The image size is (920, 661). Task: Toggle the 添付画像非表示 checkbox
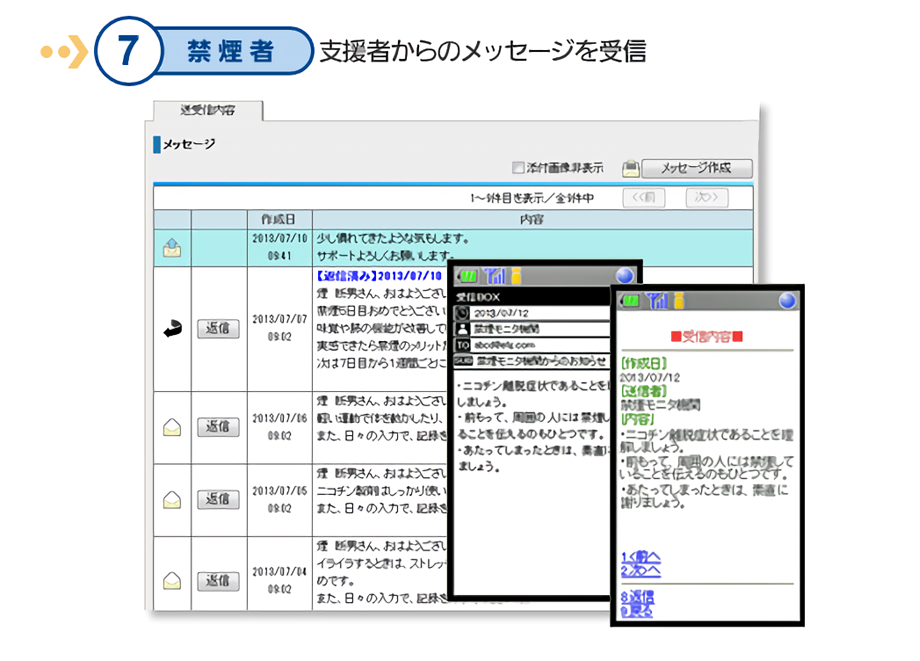tap(517, 168)
